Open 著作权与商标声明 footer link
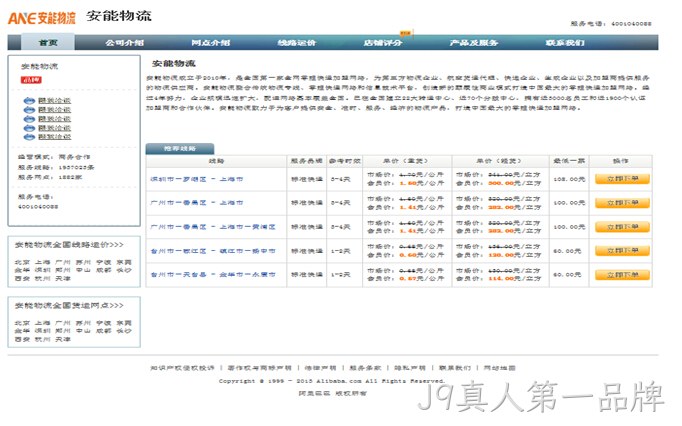This screenshot has width=682, height=426. 259,368
